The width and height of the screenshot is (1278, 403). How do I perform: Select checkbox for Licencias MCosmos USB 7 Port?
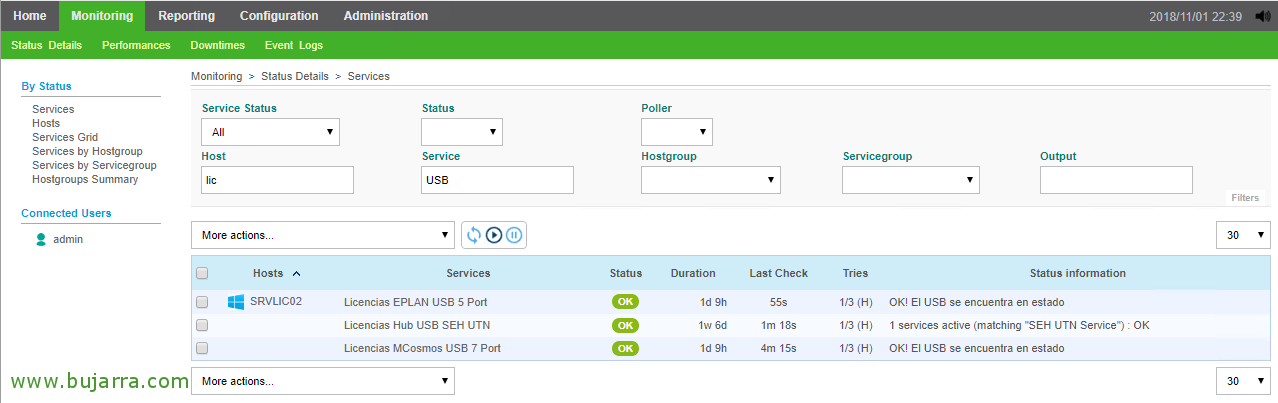[x=203, y=348]
